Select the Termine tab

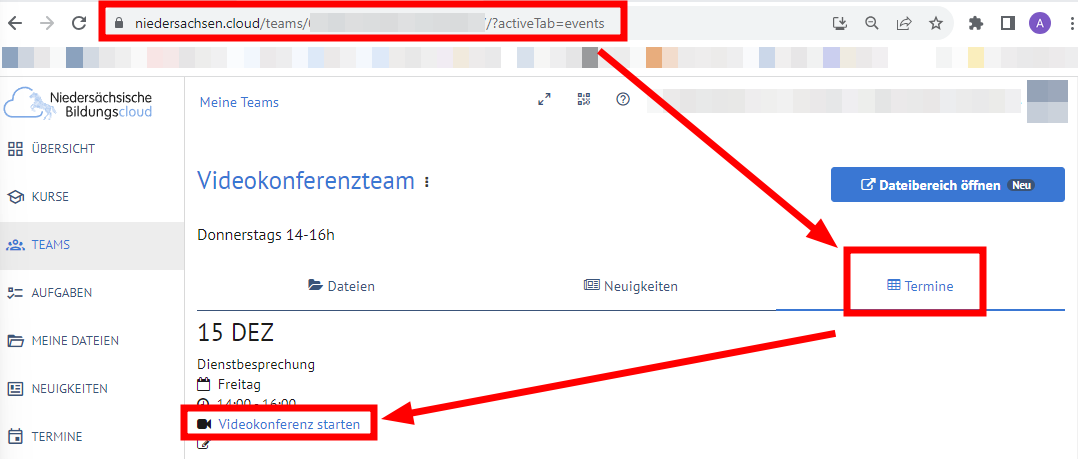920,286
